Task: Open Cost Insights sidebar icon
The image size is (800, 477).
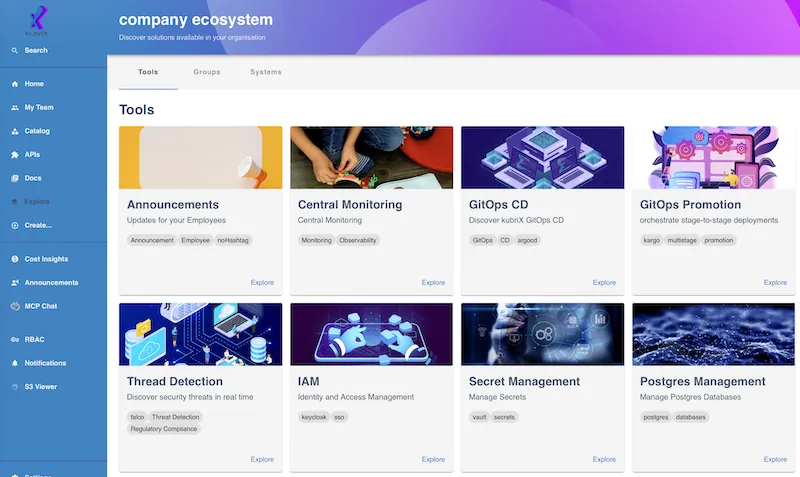Action: [x=14, y=259]
